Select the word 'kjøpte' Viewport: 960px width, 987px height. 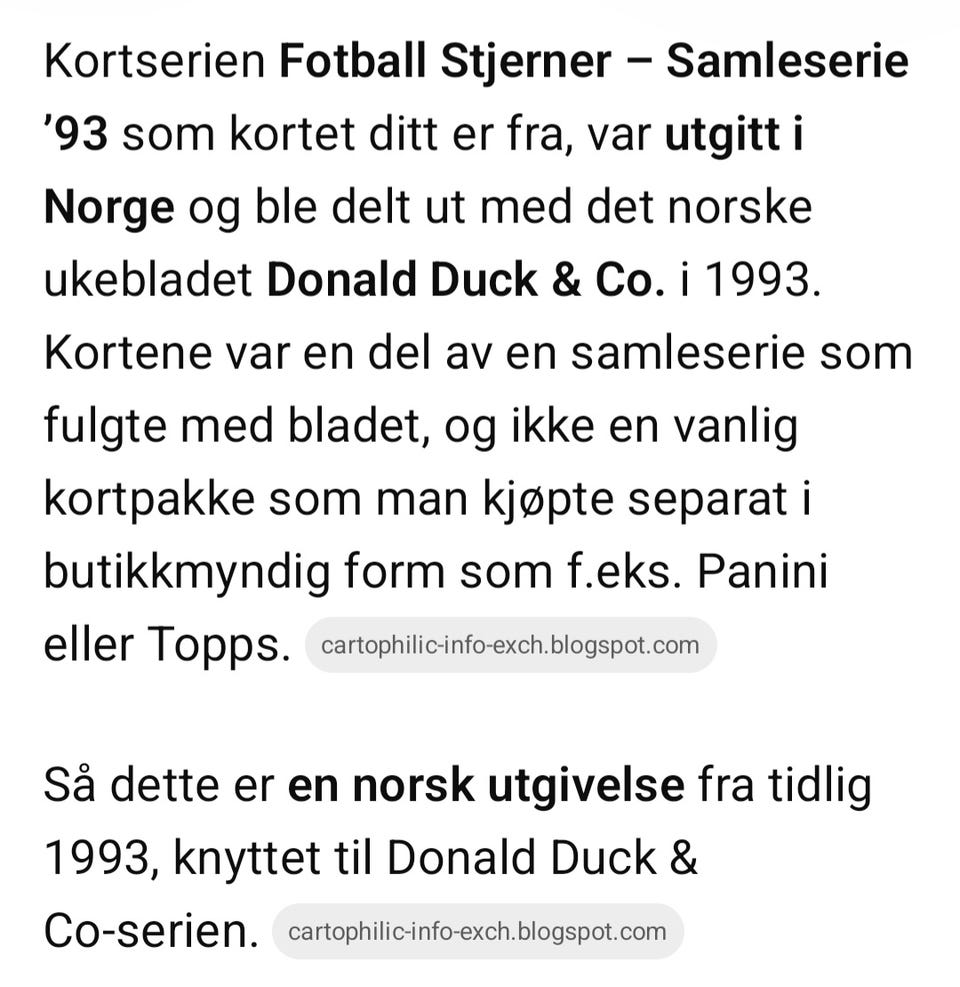point(548,500)
